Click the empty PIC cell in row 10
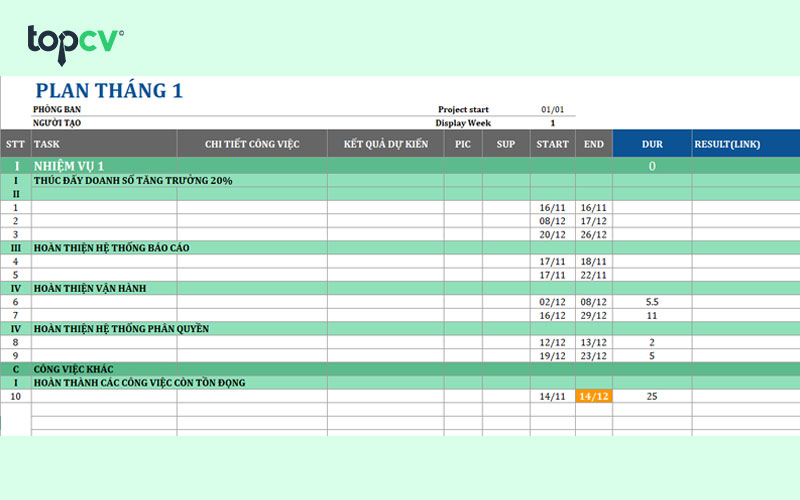 pyautogui.click(x=463, y=396)
